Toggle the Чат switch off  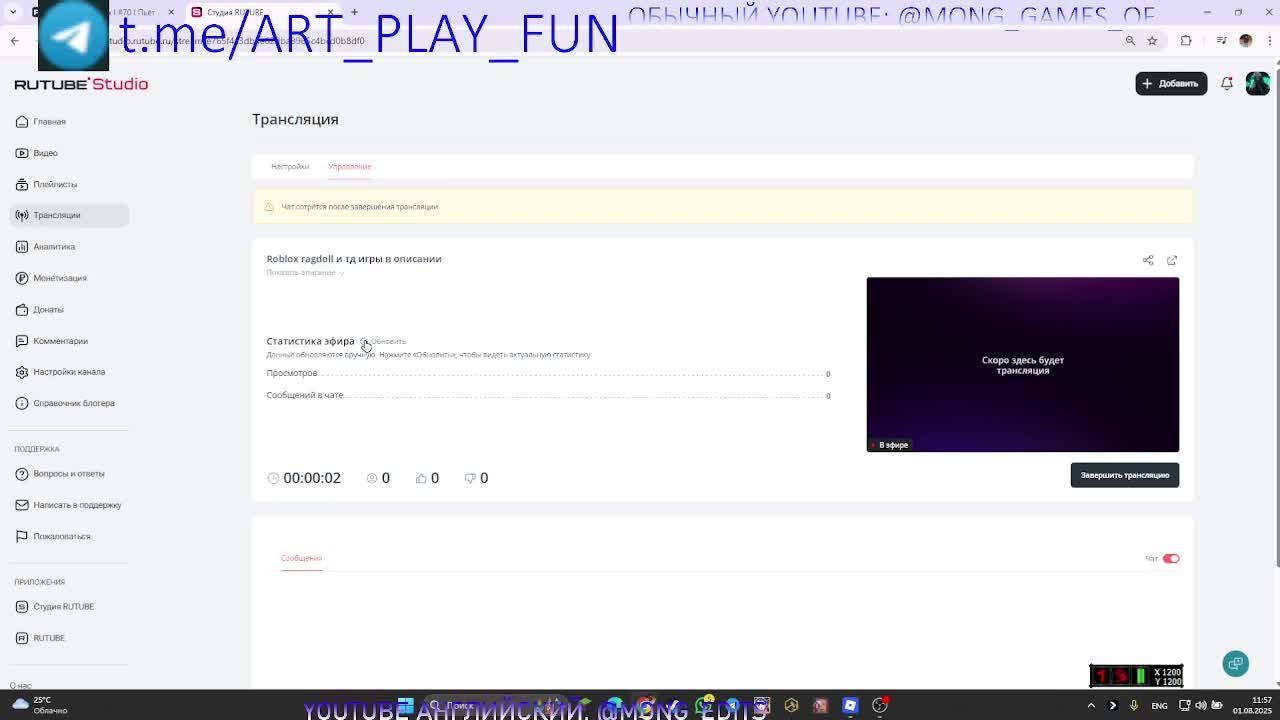1171,559
